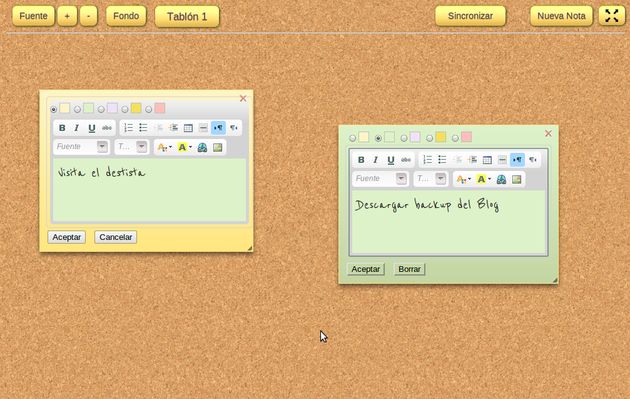This screenshot has height=399, width=630.
Task: Toggle bold in the Descargar backup note
Action: [x=361, y=160]
